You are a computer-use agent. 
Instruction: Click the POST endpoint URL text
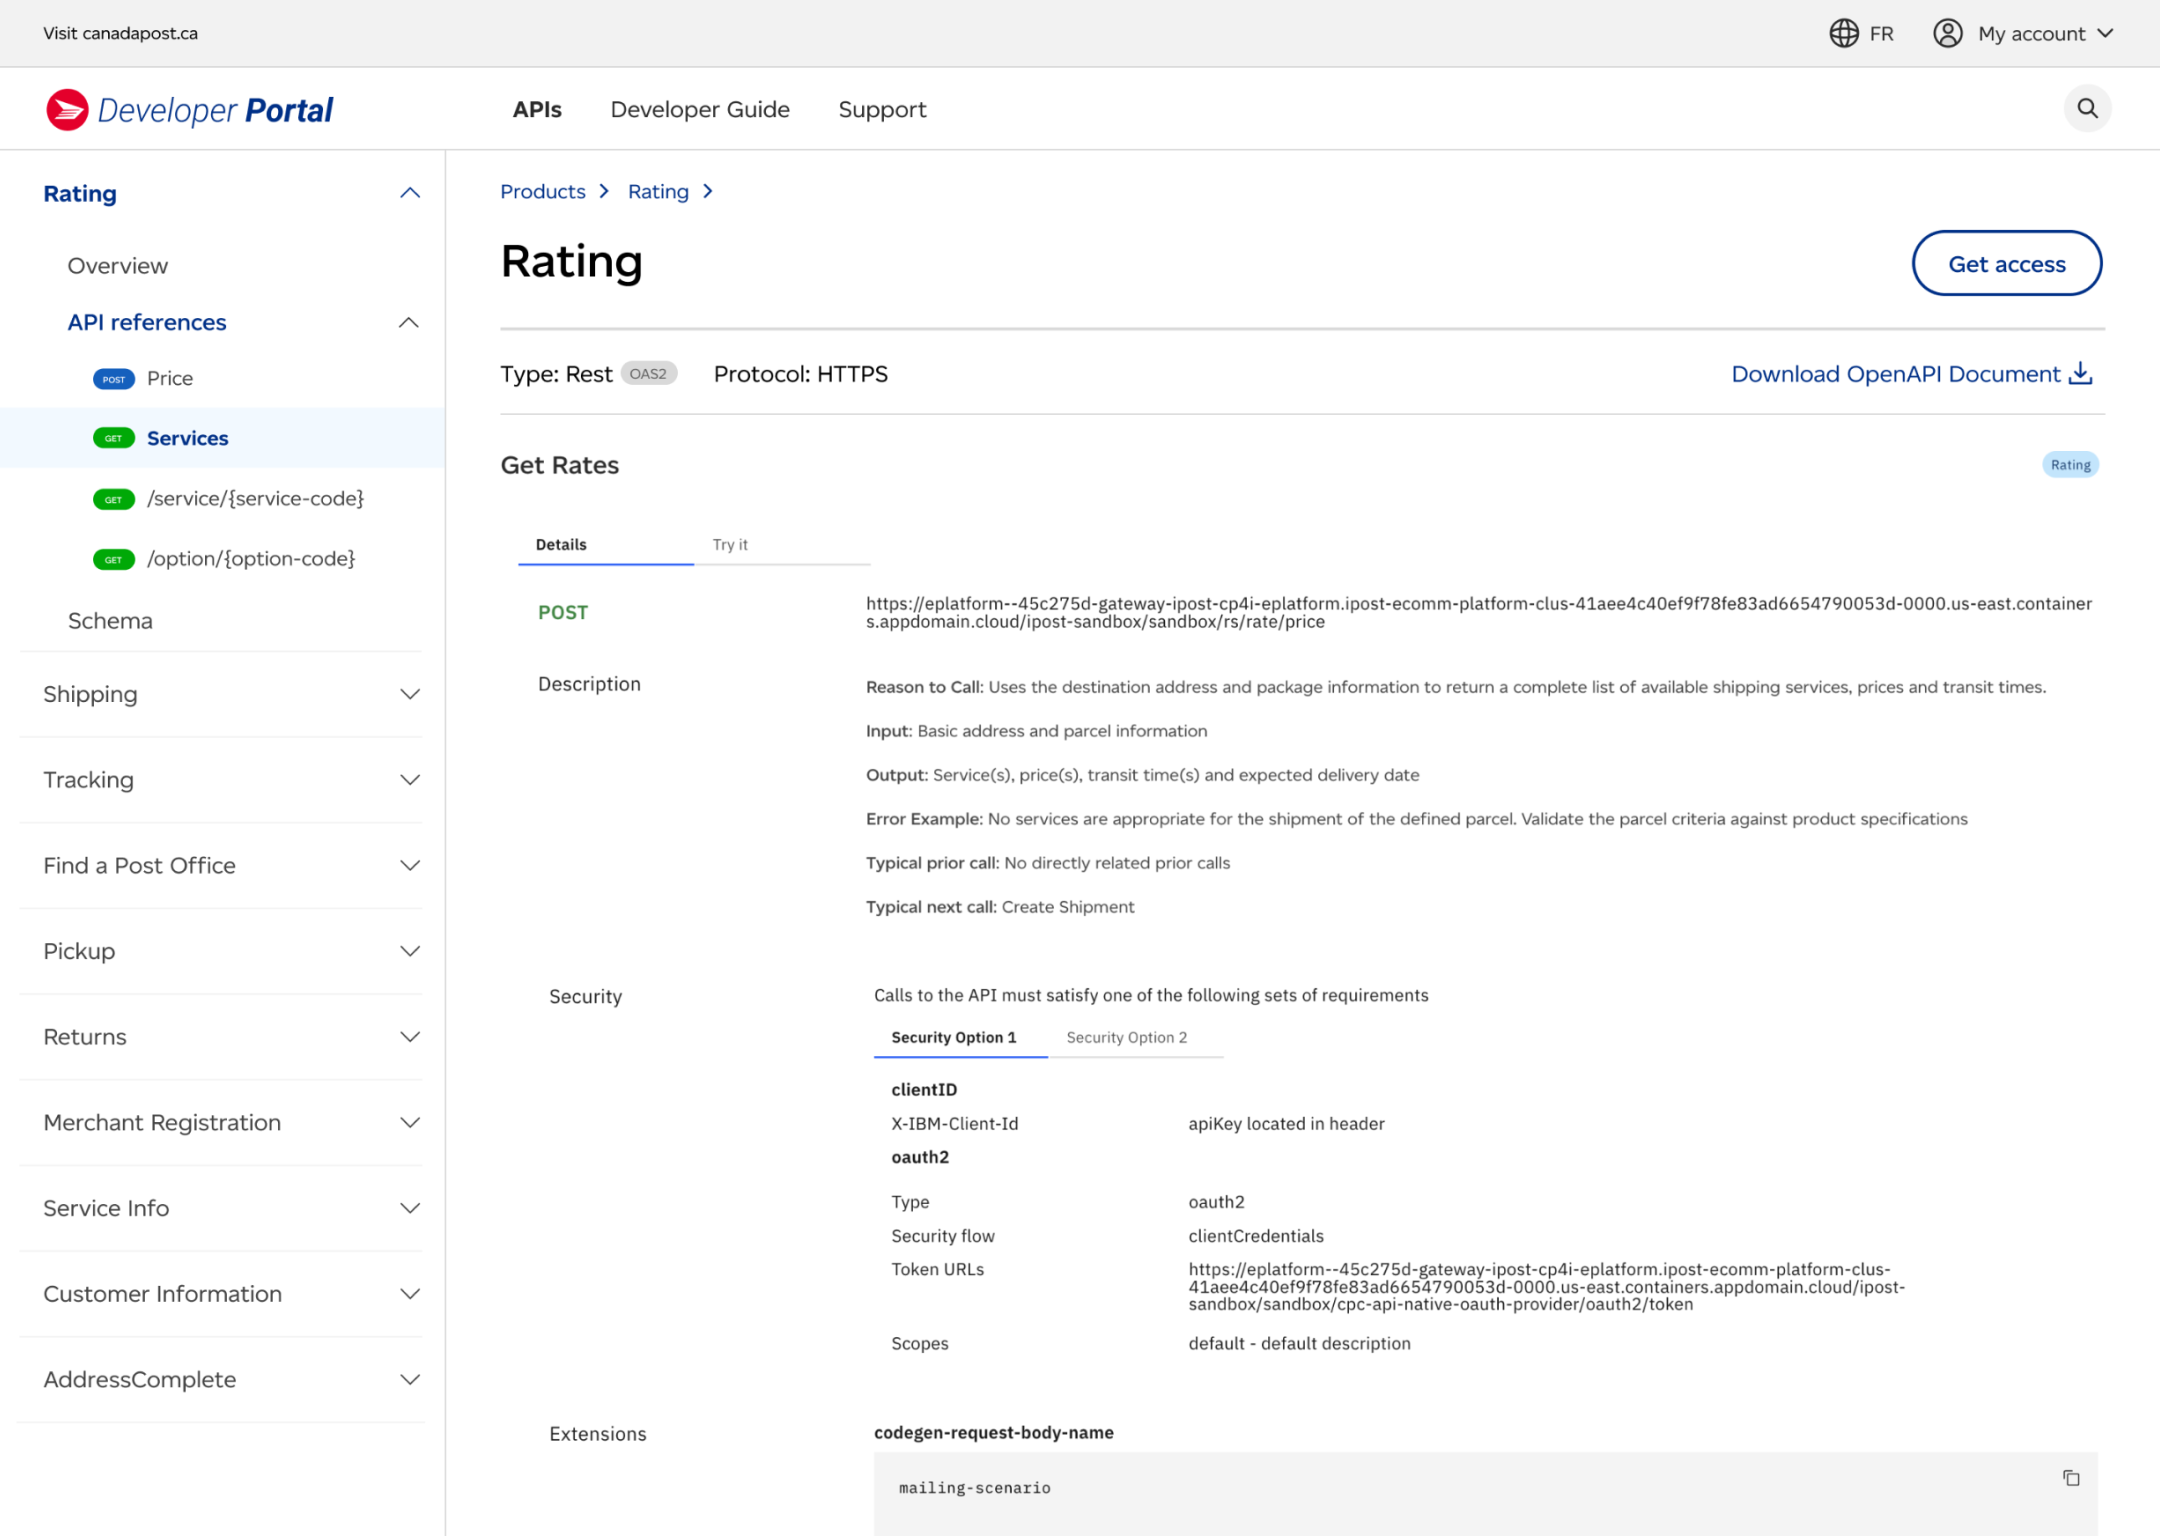(1479, 612)
